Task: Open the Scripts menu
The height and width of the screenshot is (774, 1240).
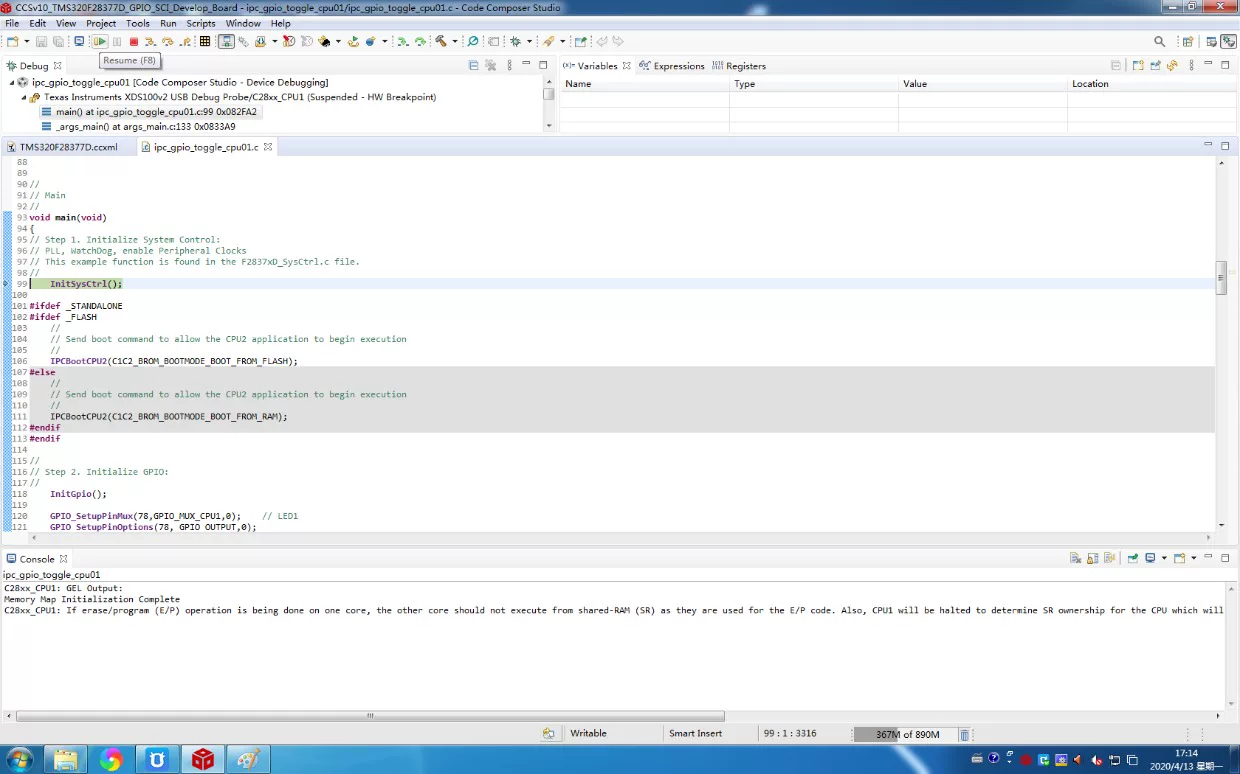Action: [201, 23]
